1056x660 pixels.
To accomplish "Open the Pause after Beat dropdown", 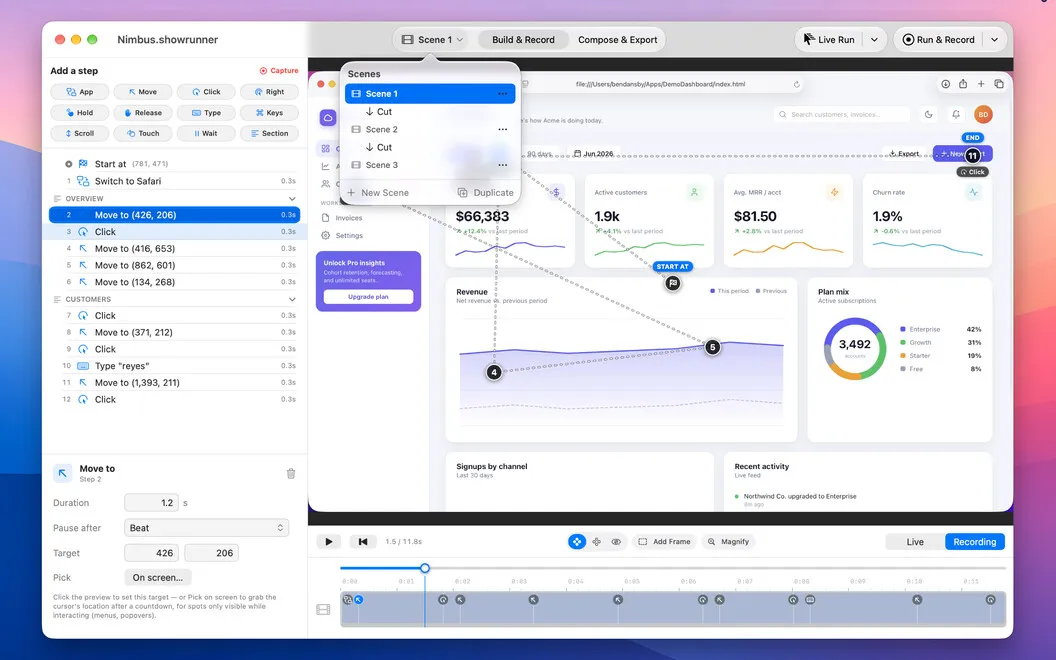I will pyautogui.click(x=207, y=528).
